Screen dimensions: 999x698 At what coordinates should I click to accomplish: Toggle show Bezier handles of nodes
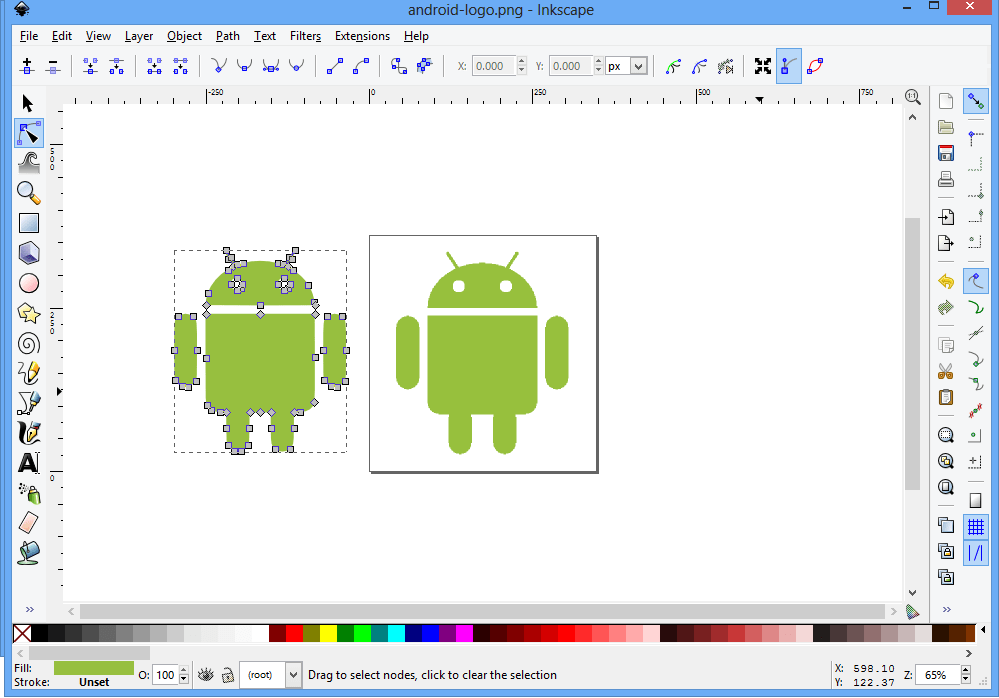789,66
